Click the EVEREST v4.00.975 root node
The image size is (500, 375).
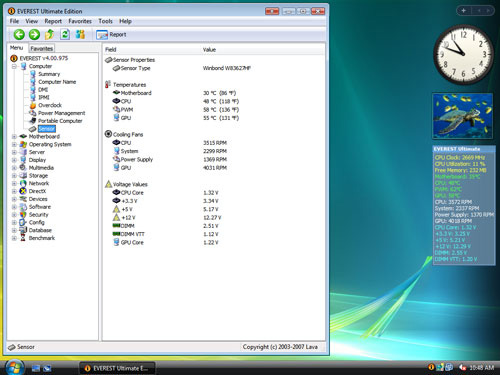(x=43, y=58)
